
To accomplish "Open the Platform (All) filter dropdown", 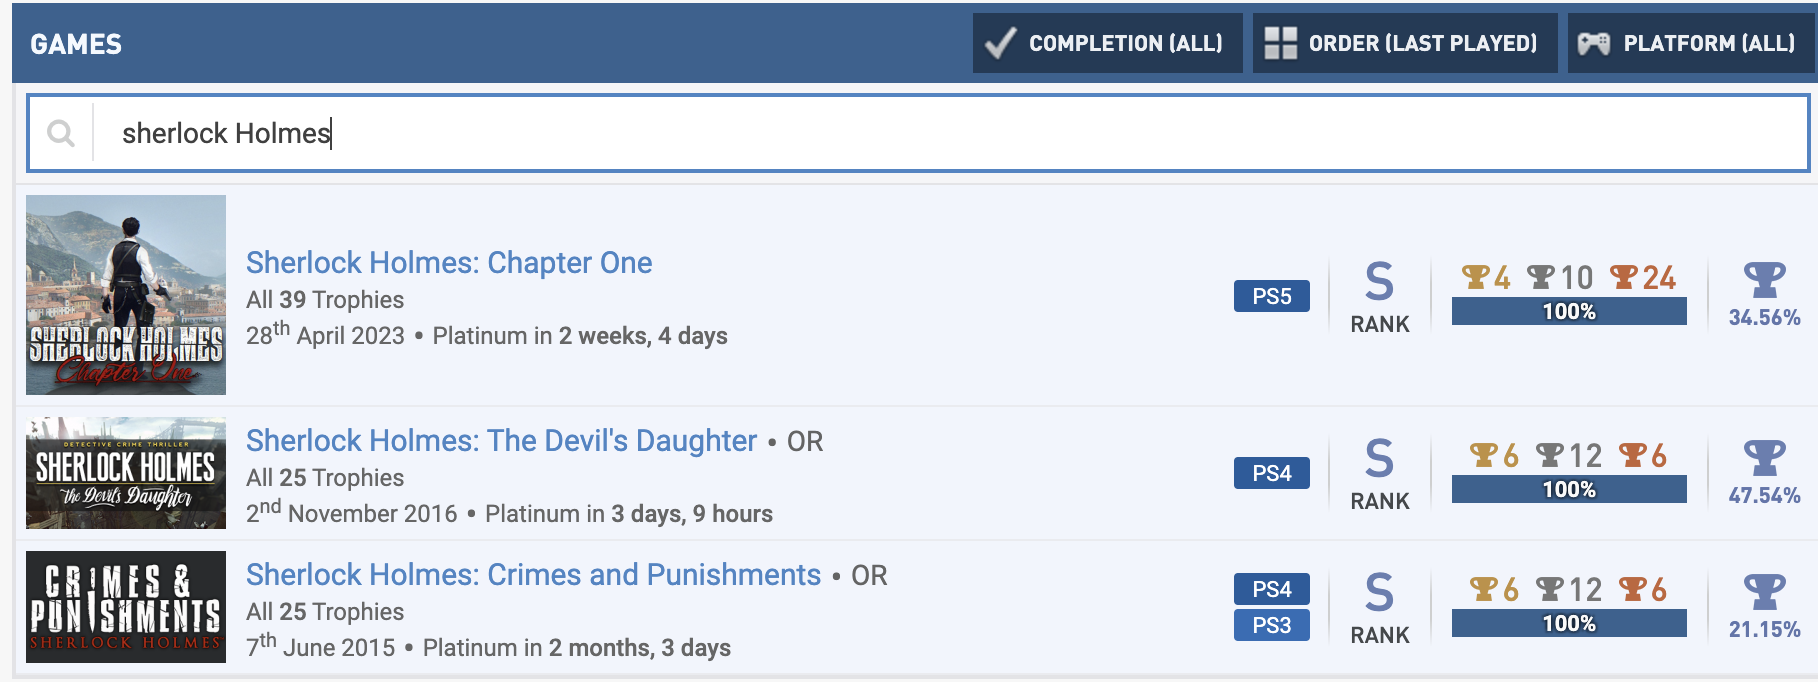I will (x=1692, y=43).
